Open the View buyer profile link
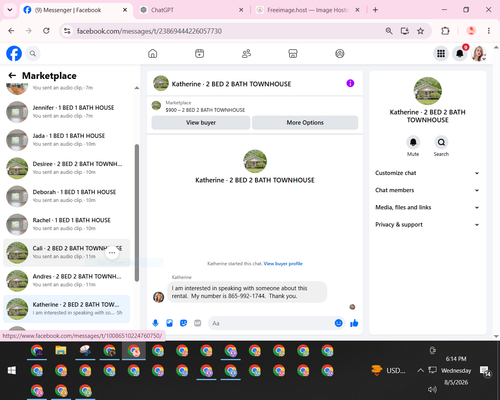 [x=283, y=264]
